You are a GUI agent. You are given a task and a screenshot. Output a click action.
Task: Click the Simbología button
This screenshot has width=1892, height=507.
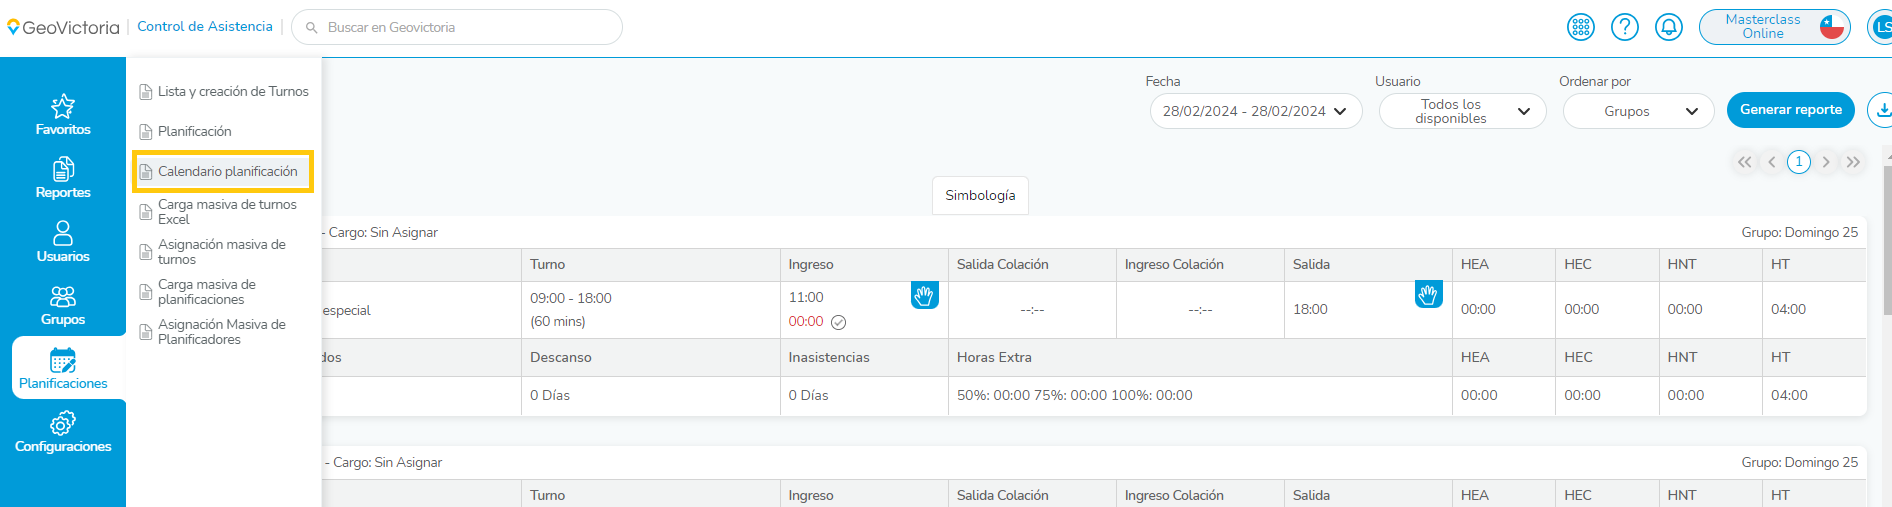(979, 195)
